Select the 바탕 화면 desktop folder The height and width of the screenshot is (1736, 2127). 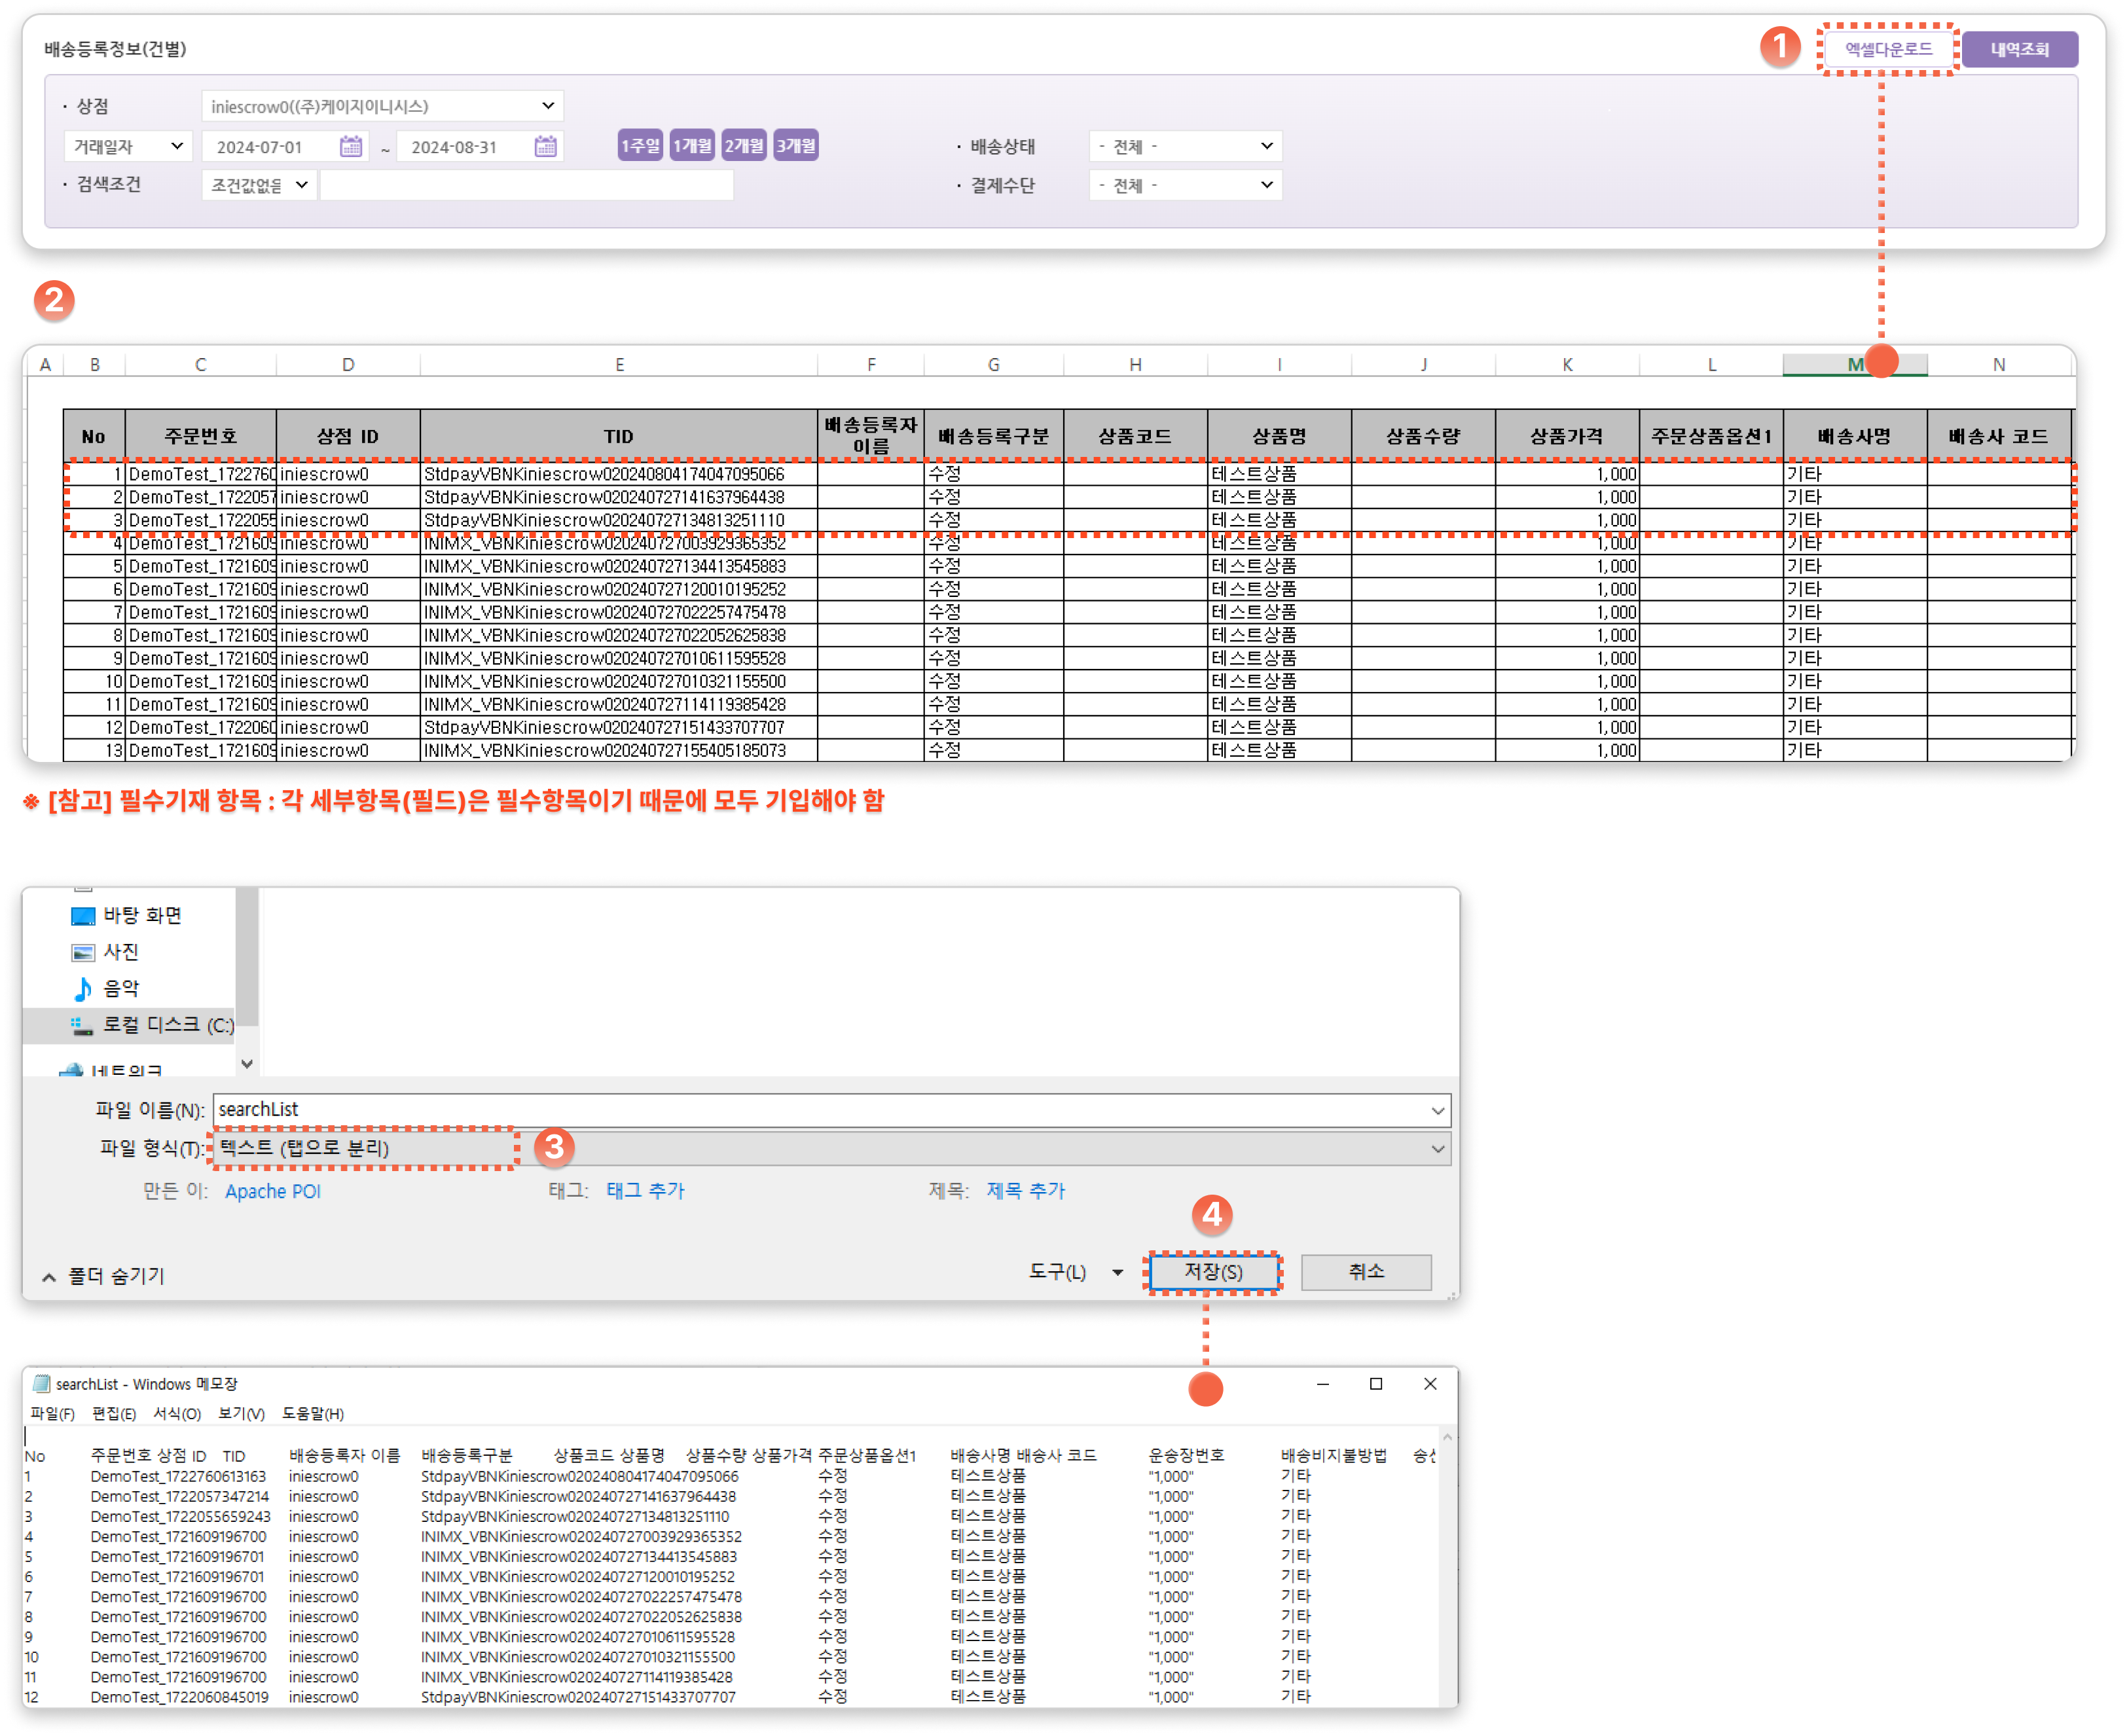tap(127, 915)
